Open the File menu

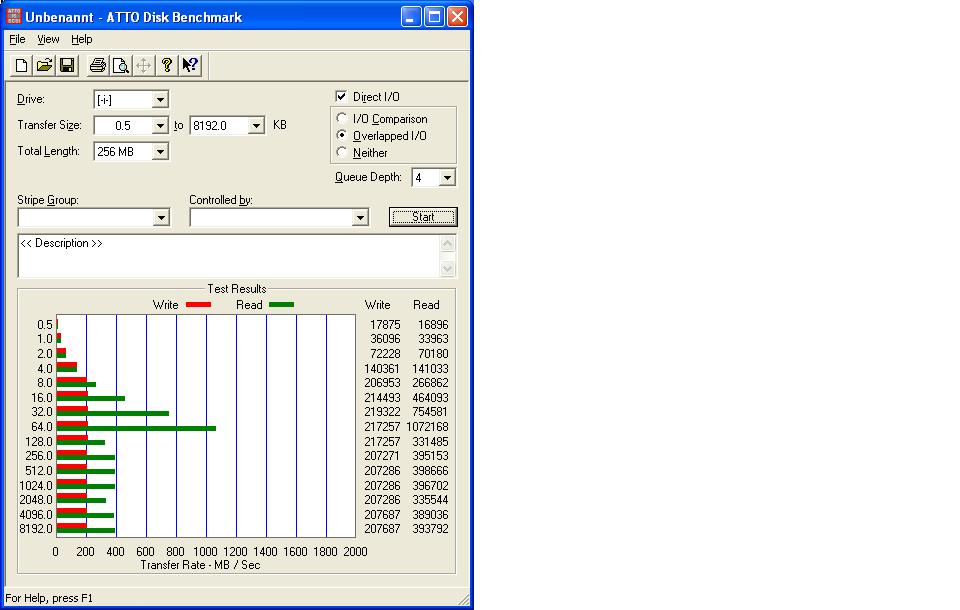point(17,39)
